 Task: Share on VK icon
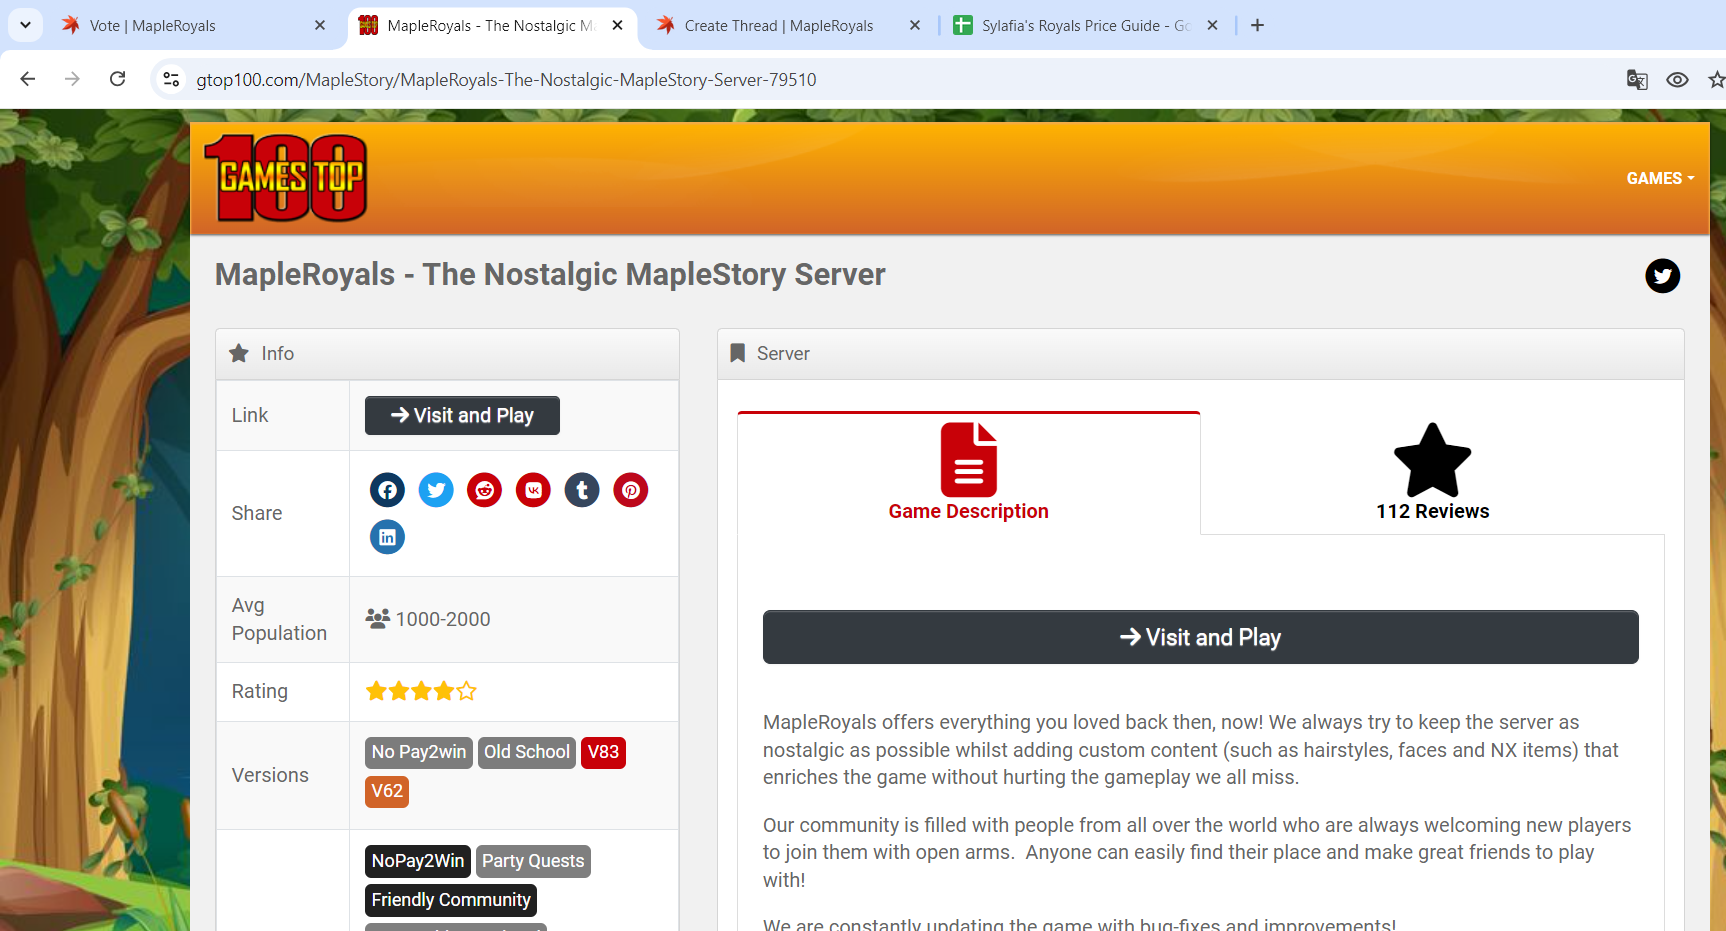coord(533,490)
